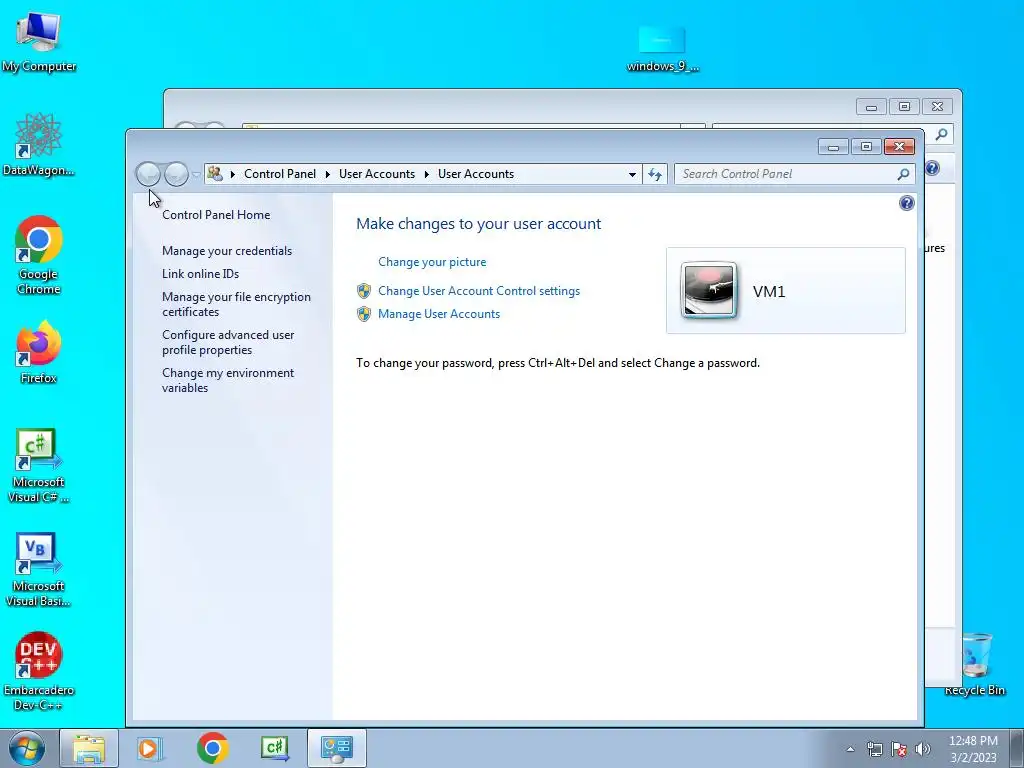Launch Firefox from the desktop shortcut
Image resolution: width=1024 pixels, height=768 pixels.
coord(39,351)
